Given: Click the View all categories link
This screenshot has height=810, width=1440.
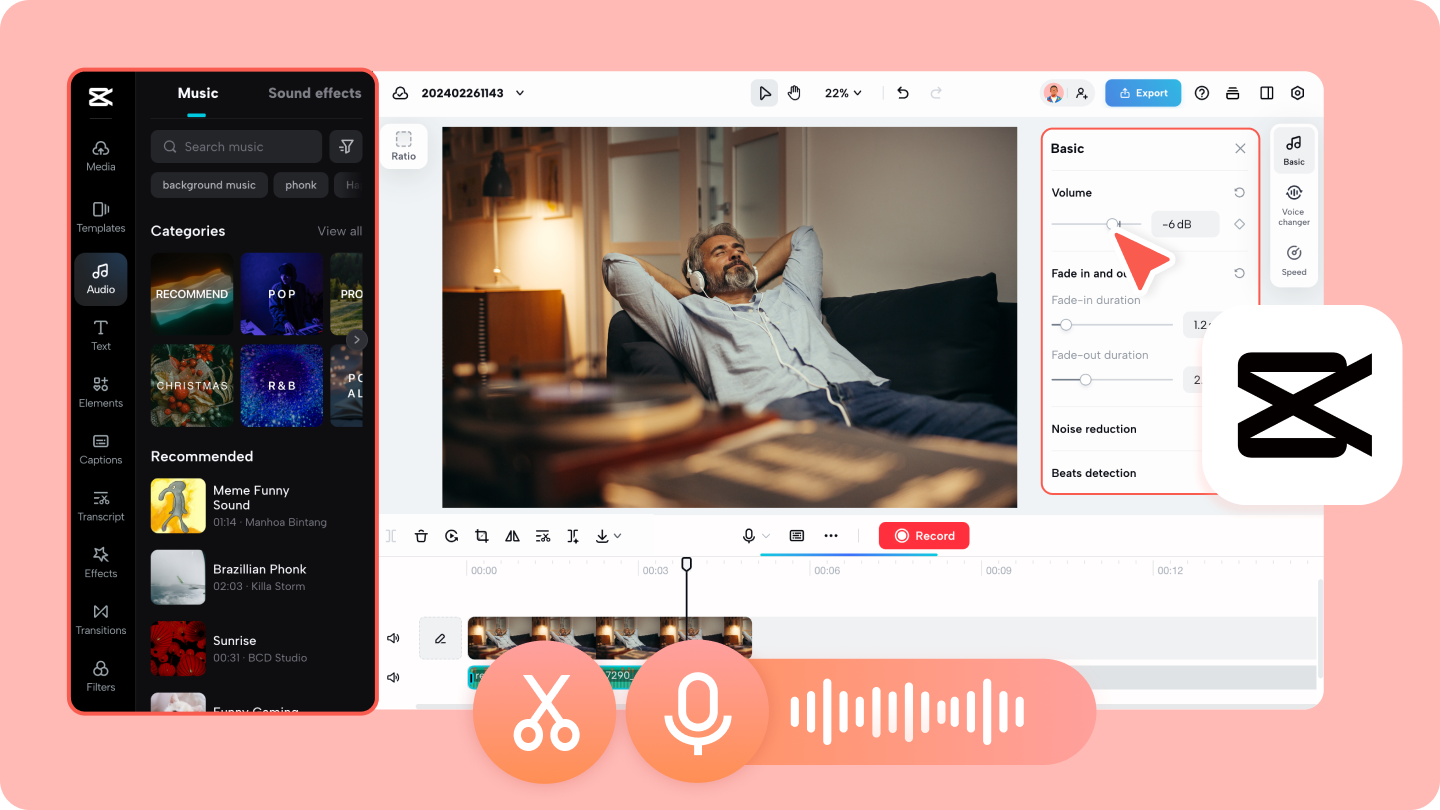Looking at the screenshot, I should 340,231.
